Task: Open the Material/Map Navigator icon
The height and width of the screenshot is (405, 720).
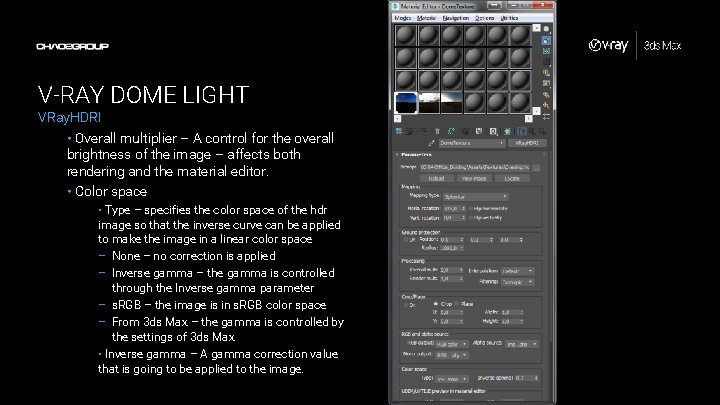Action: (546, 117)
